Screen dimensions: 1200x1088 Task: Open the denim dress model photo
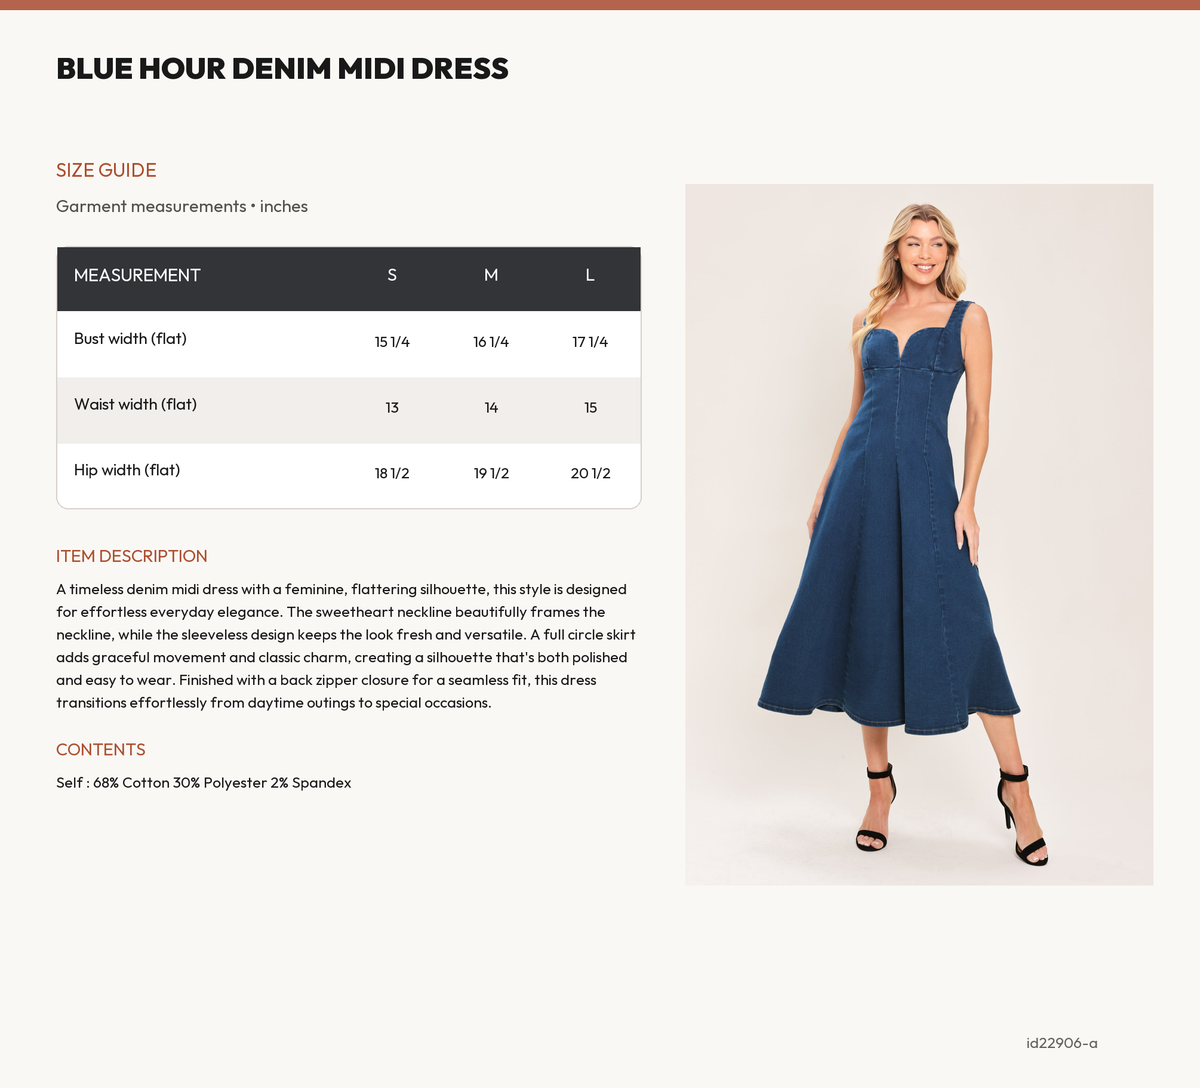[x=919, y=535]
